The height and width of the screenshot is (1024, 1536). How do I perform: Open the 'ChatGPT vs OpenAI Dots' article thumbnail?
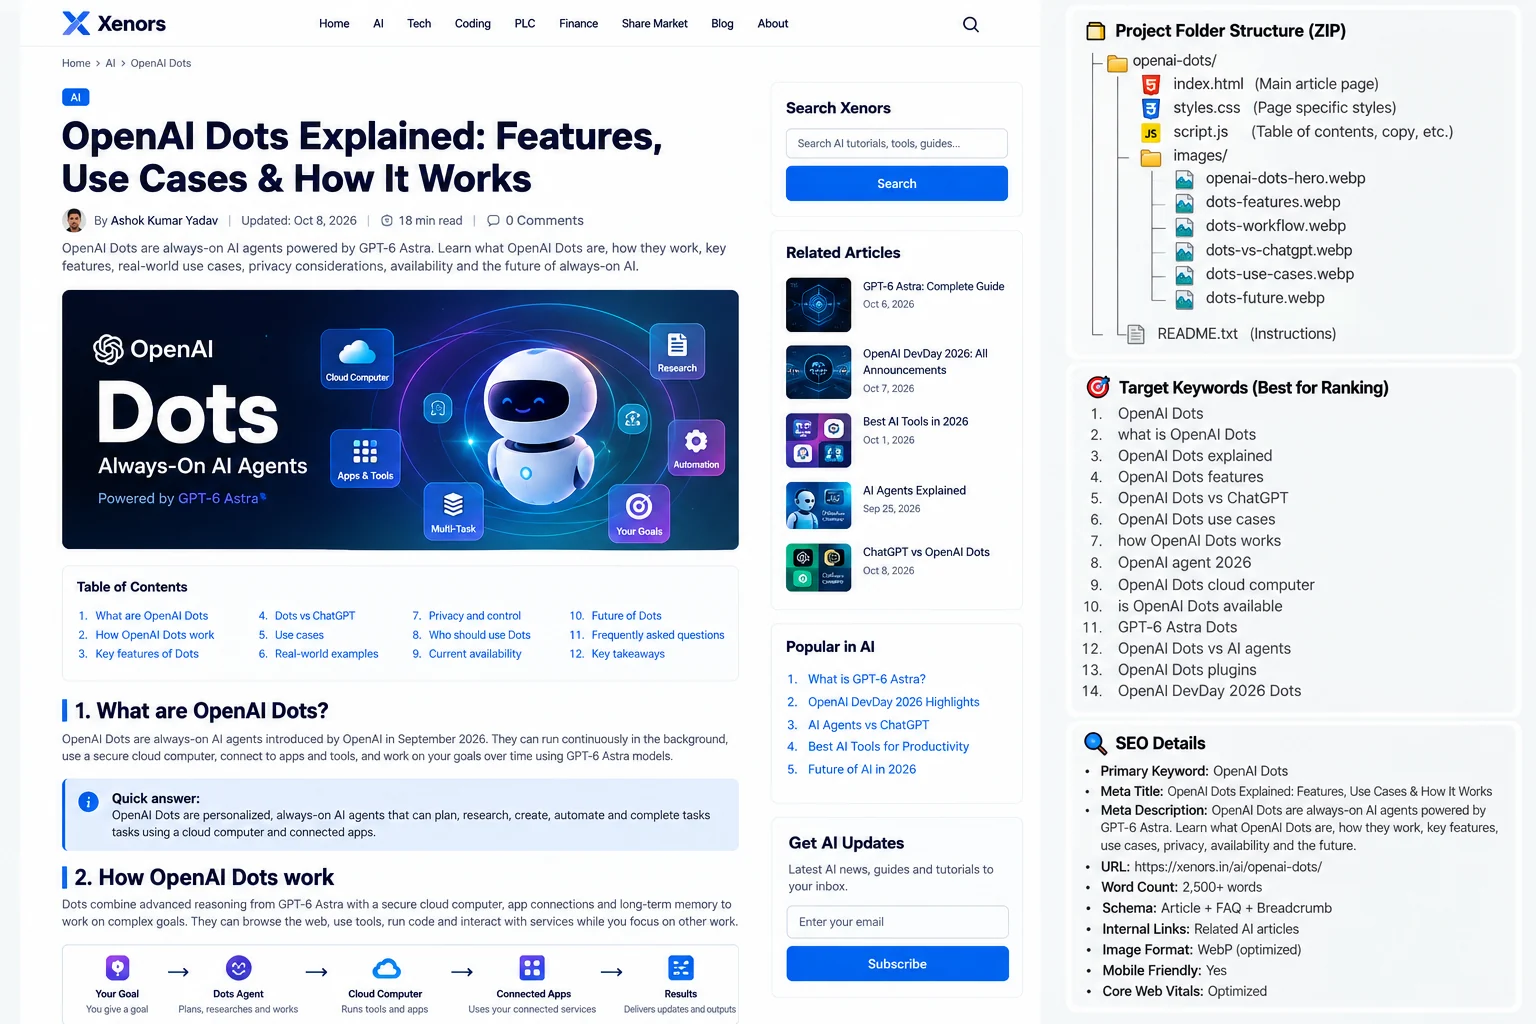tap(819, 568)
